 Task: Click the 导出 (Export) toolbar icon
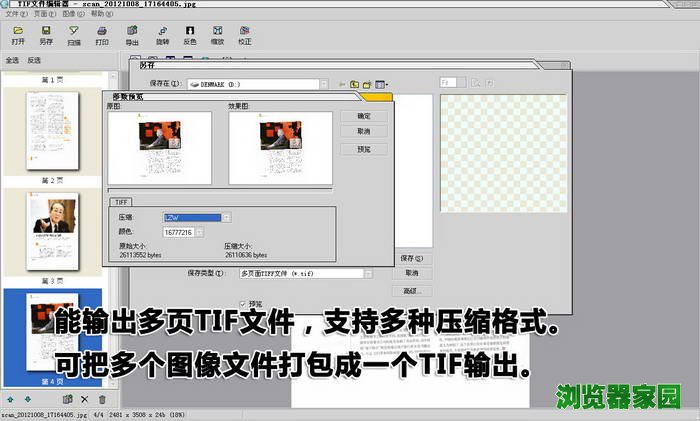[x=132, y=36]
